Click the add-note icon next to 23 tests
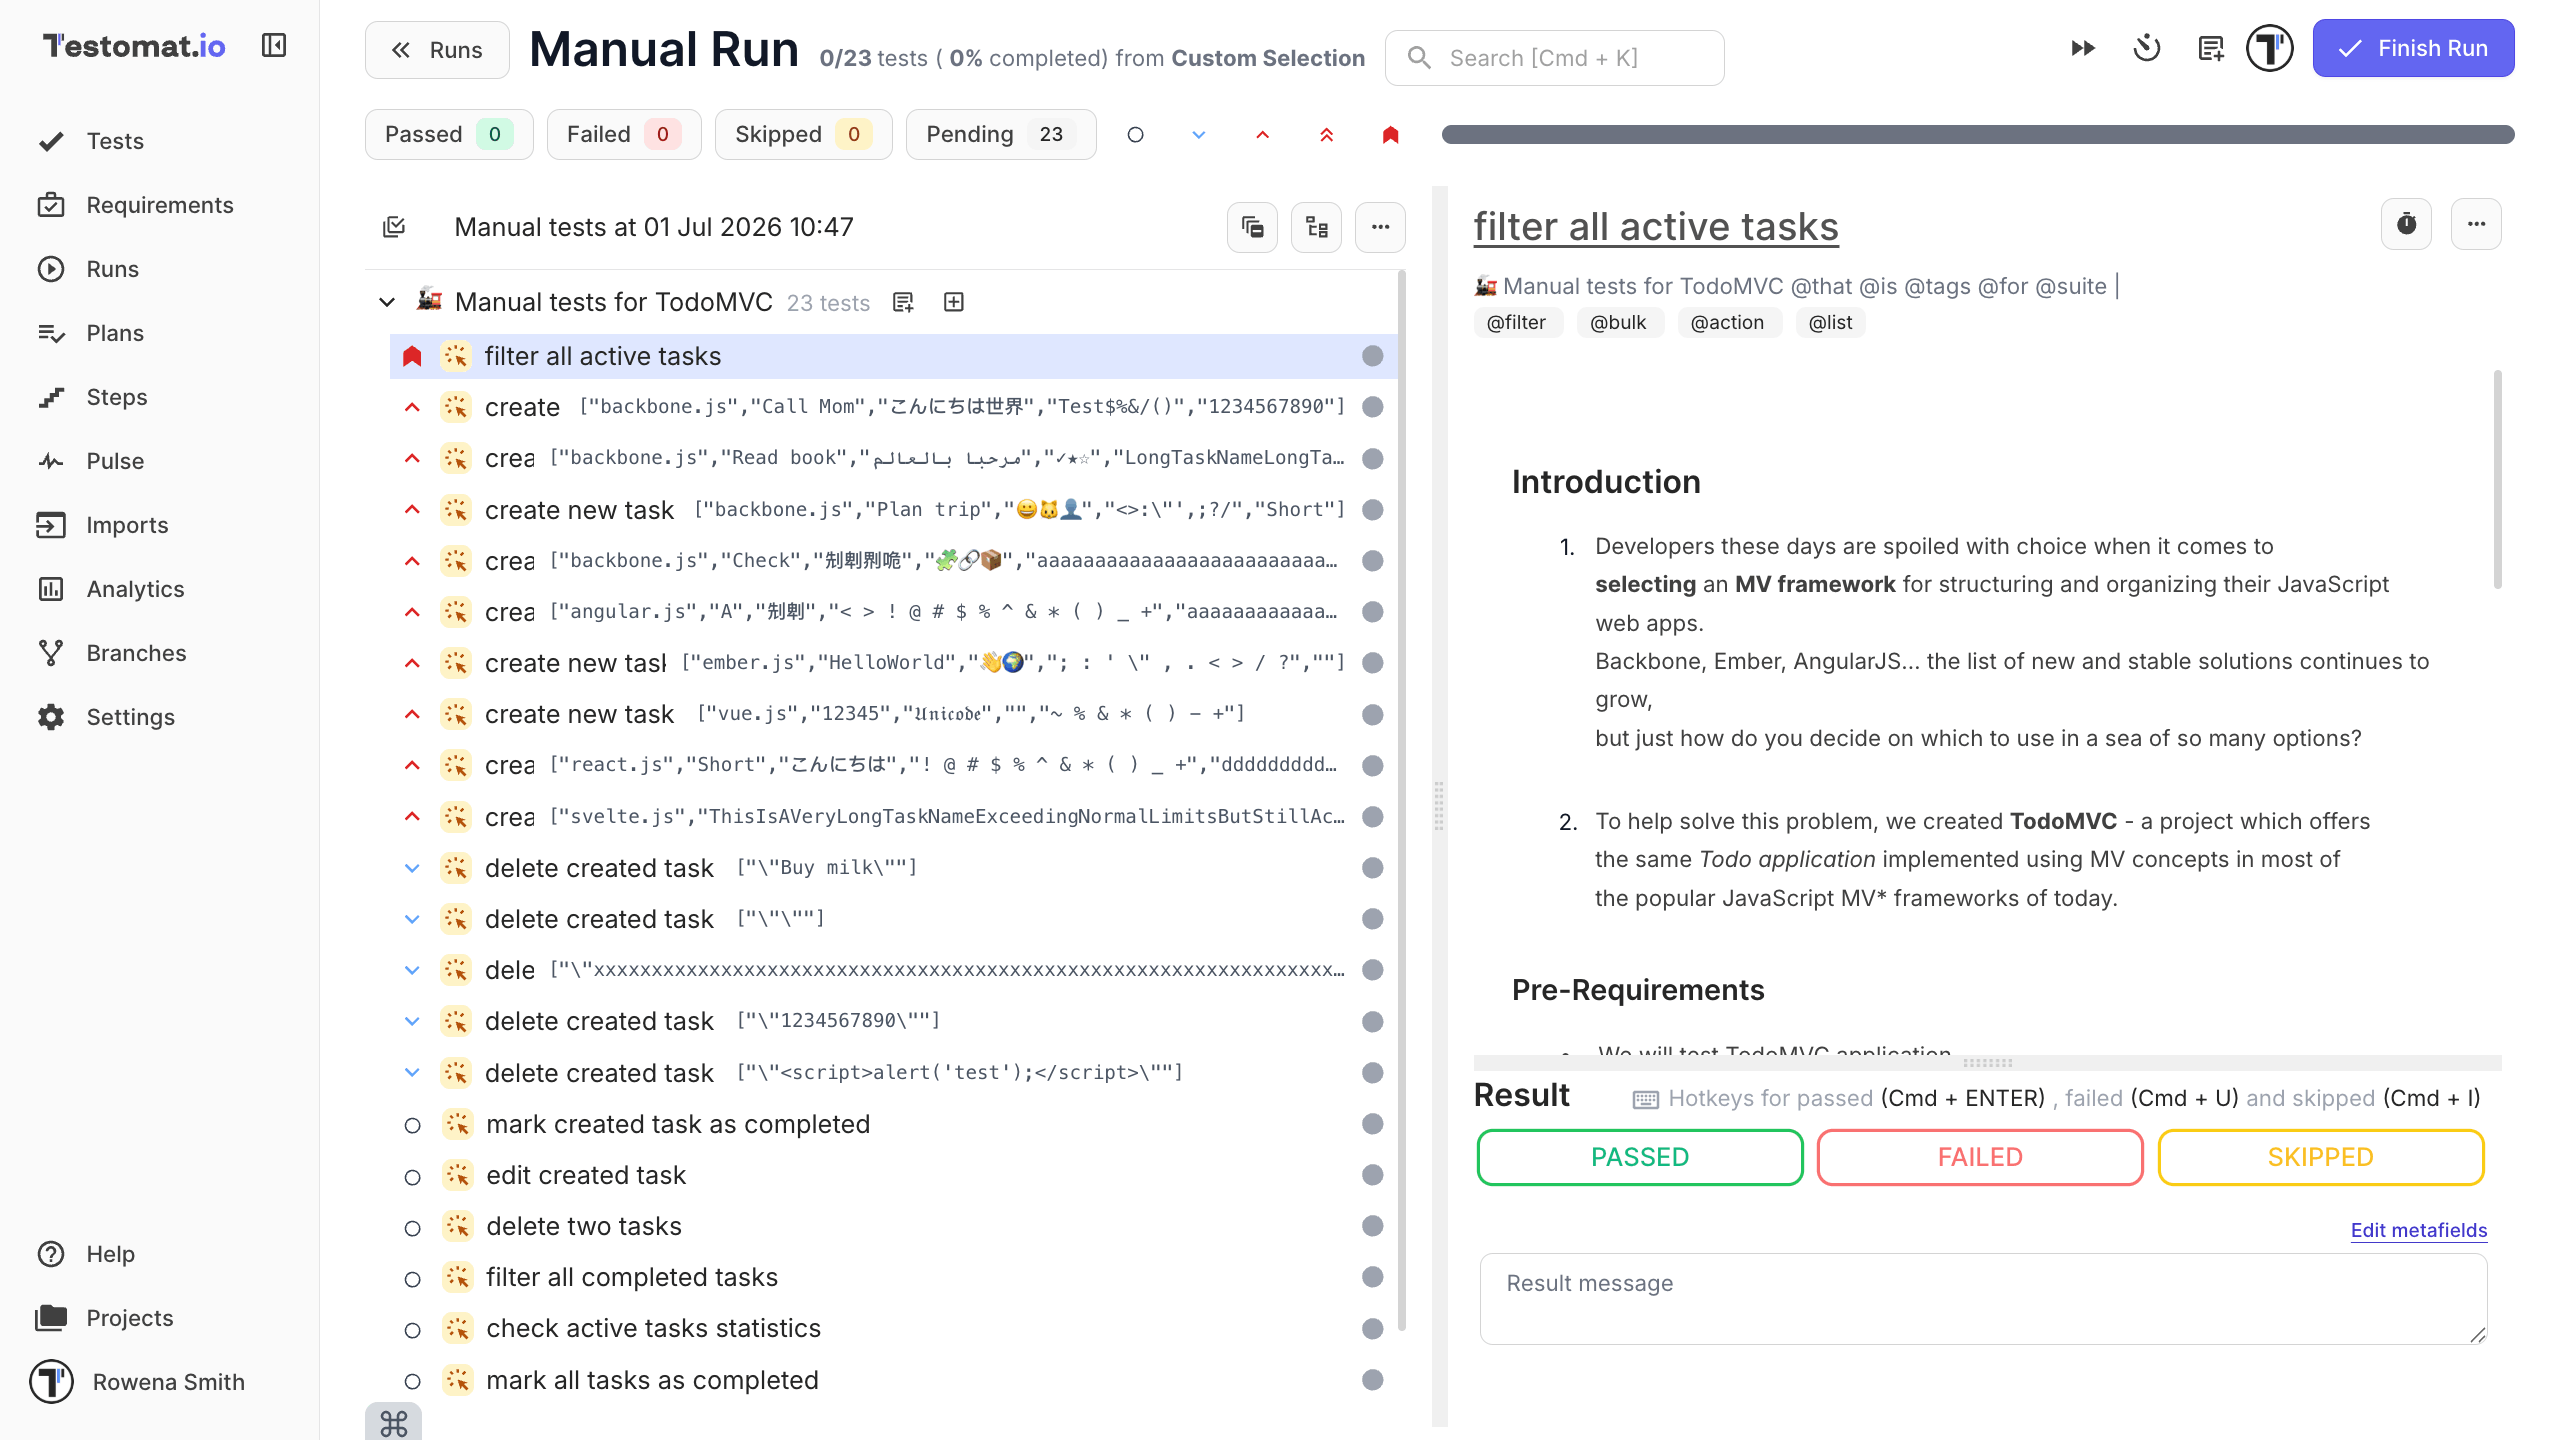The height and width of the screenshot is (1440, 2560). pos(904,302)
